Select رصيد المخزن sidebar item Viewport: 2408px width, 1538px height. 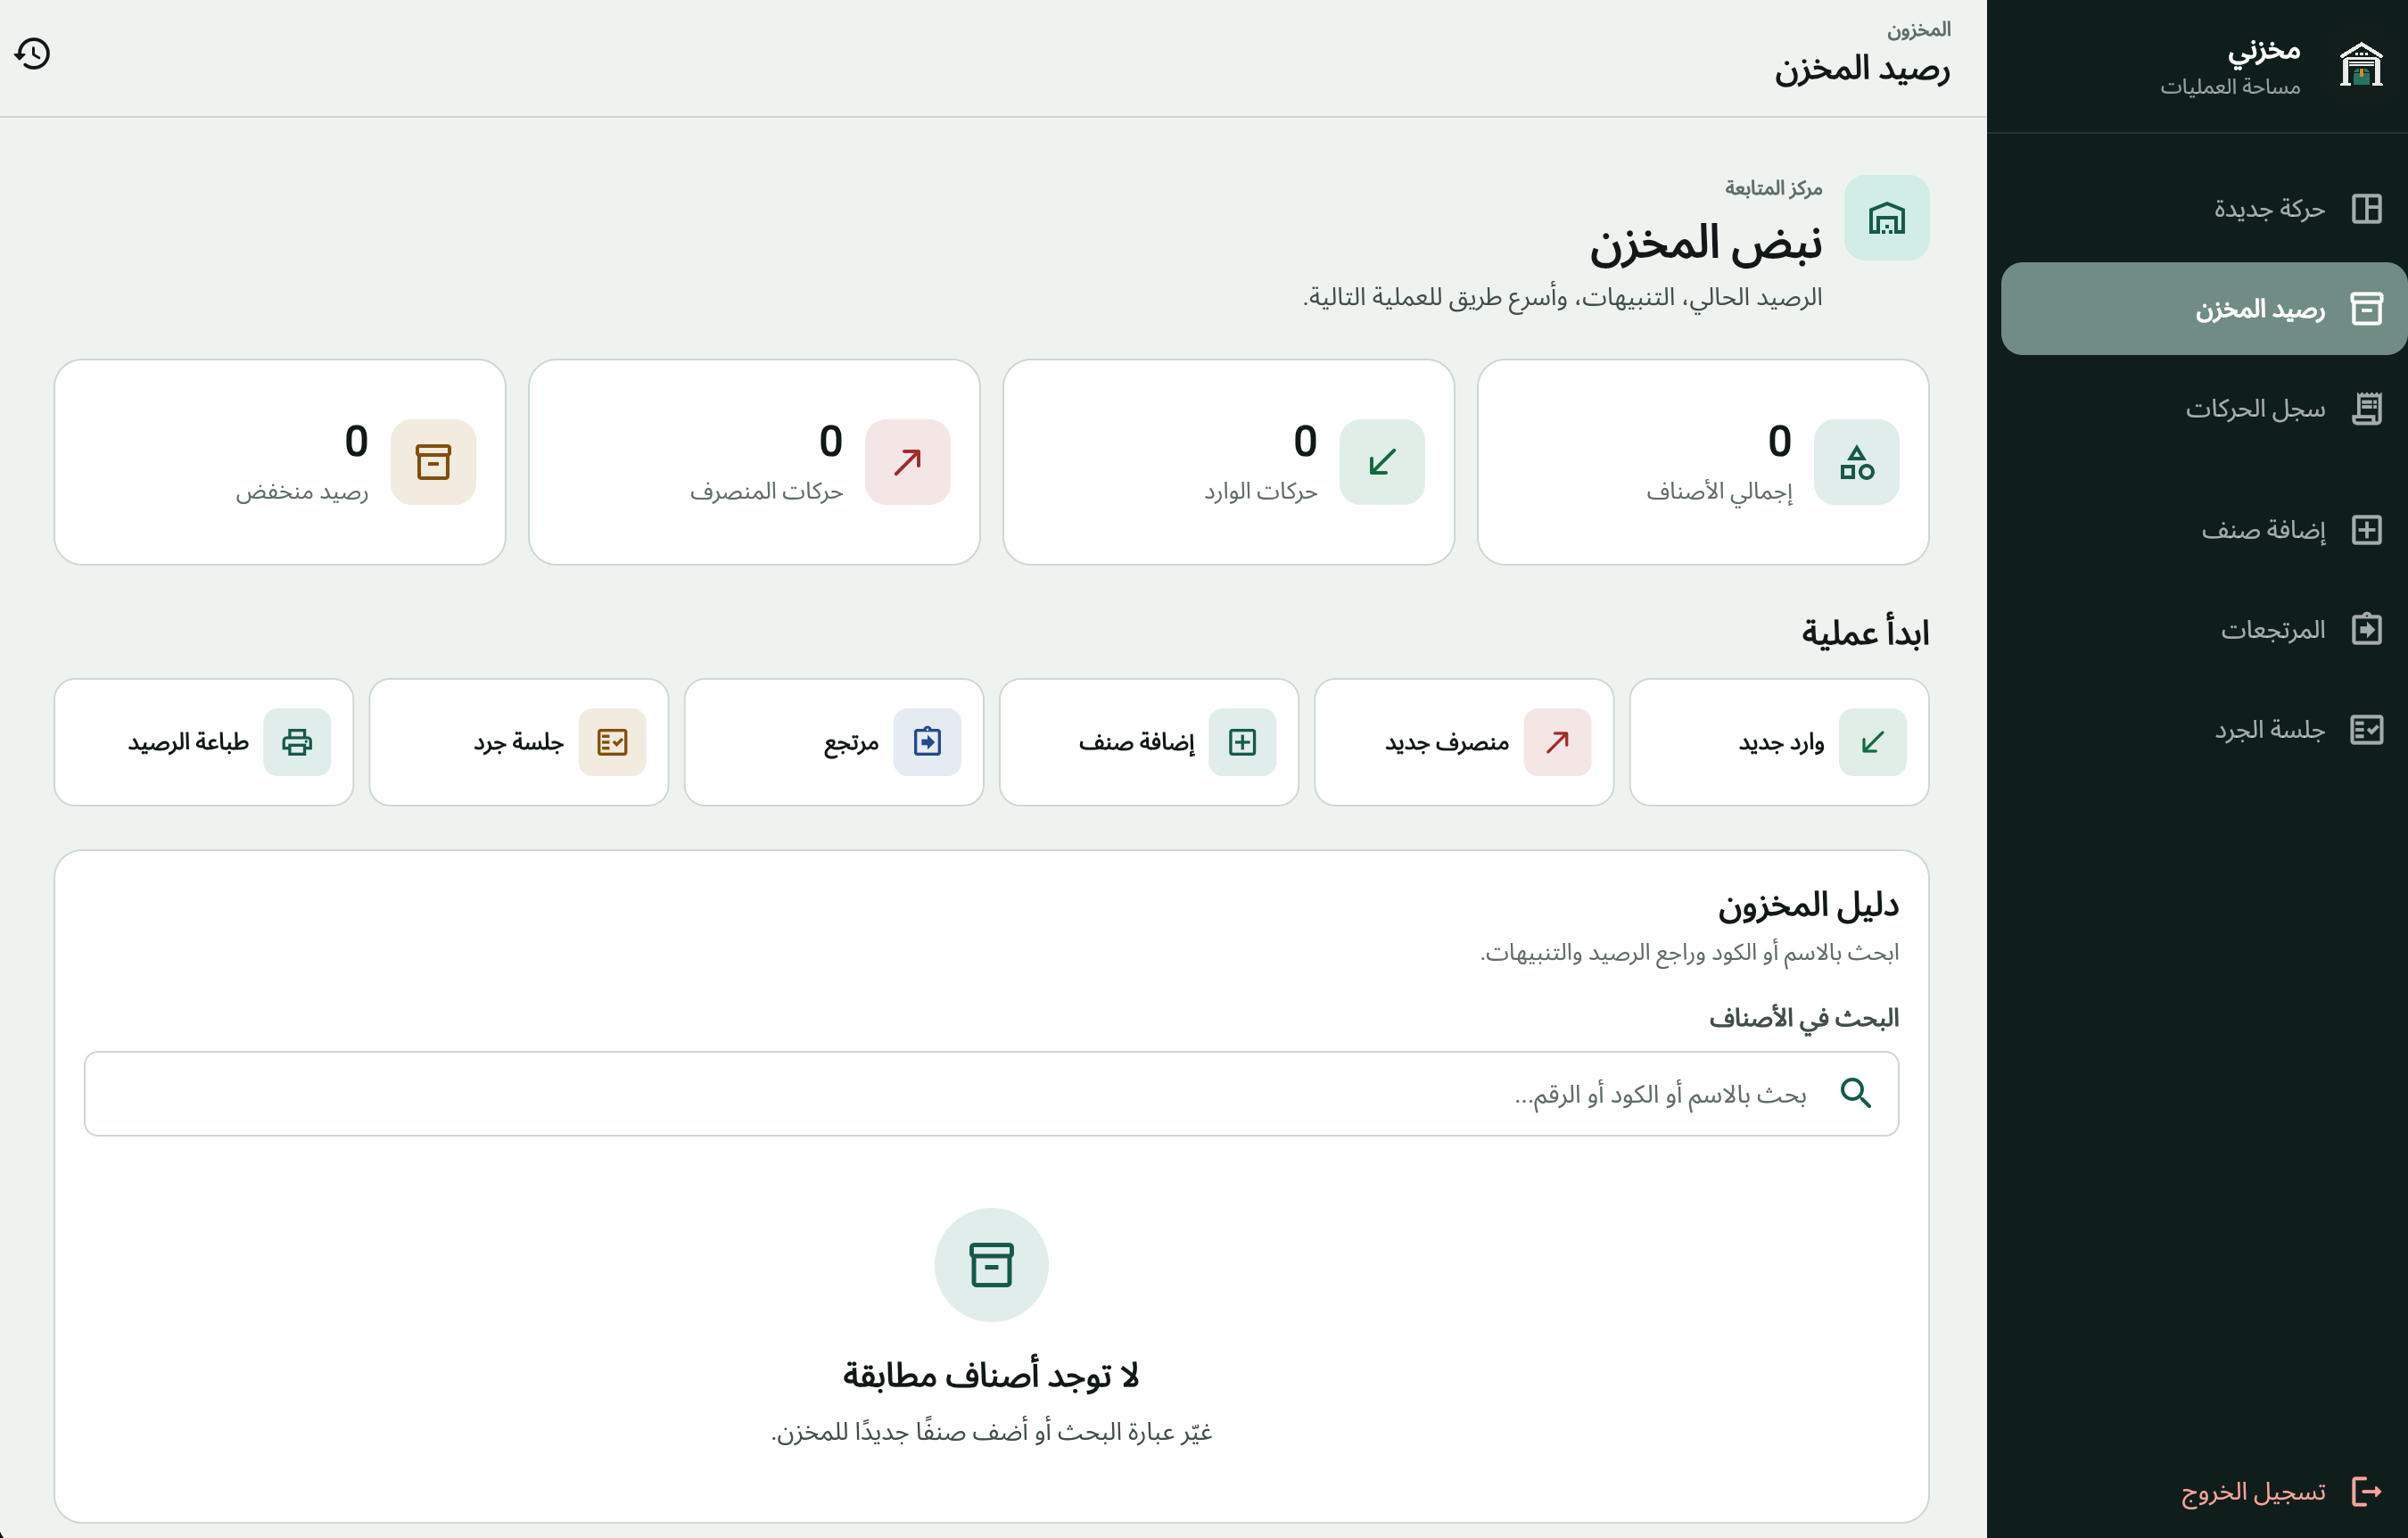(2203, 309)
